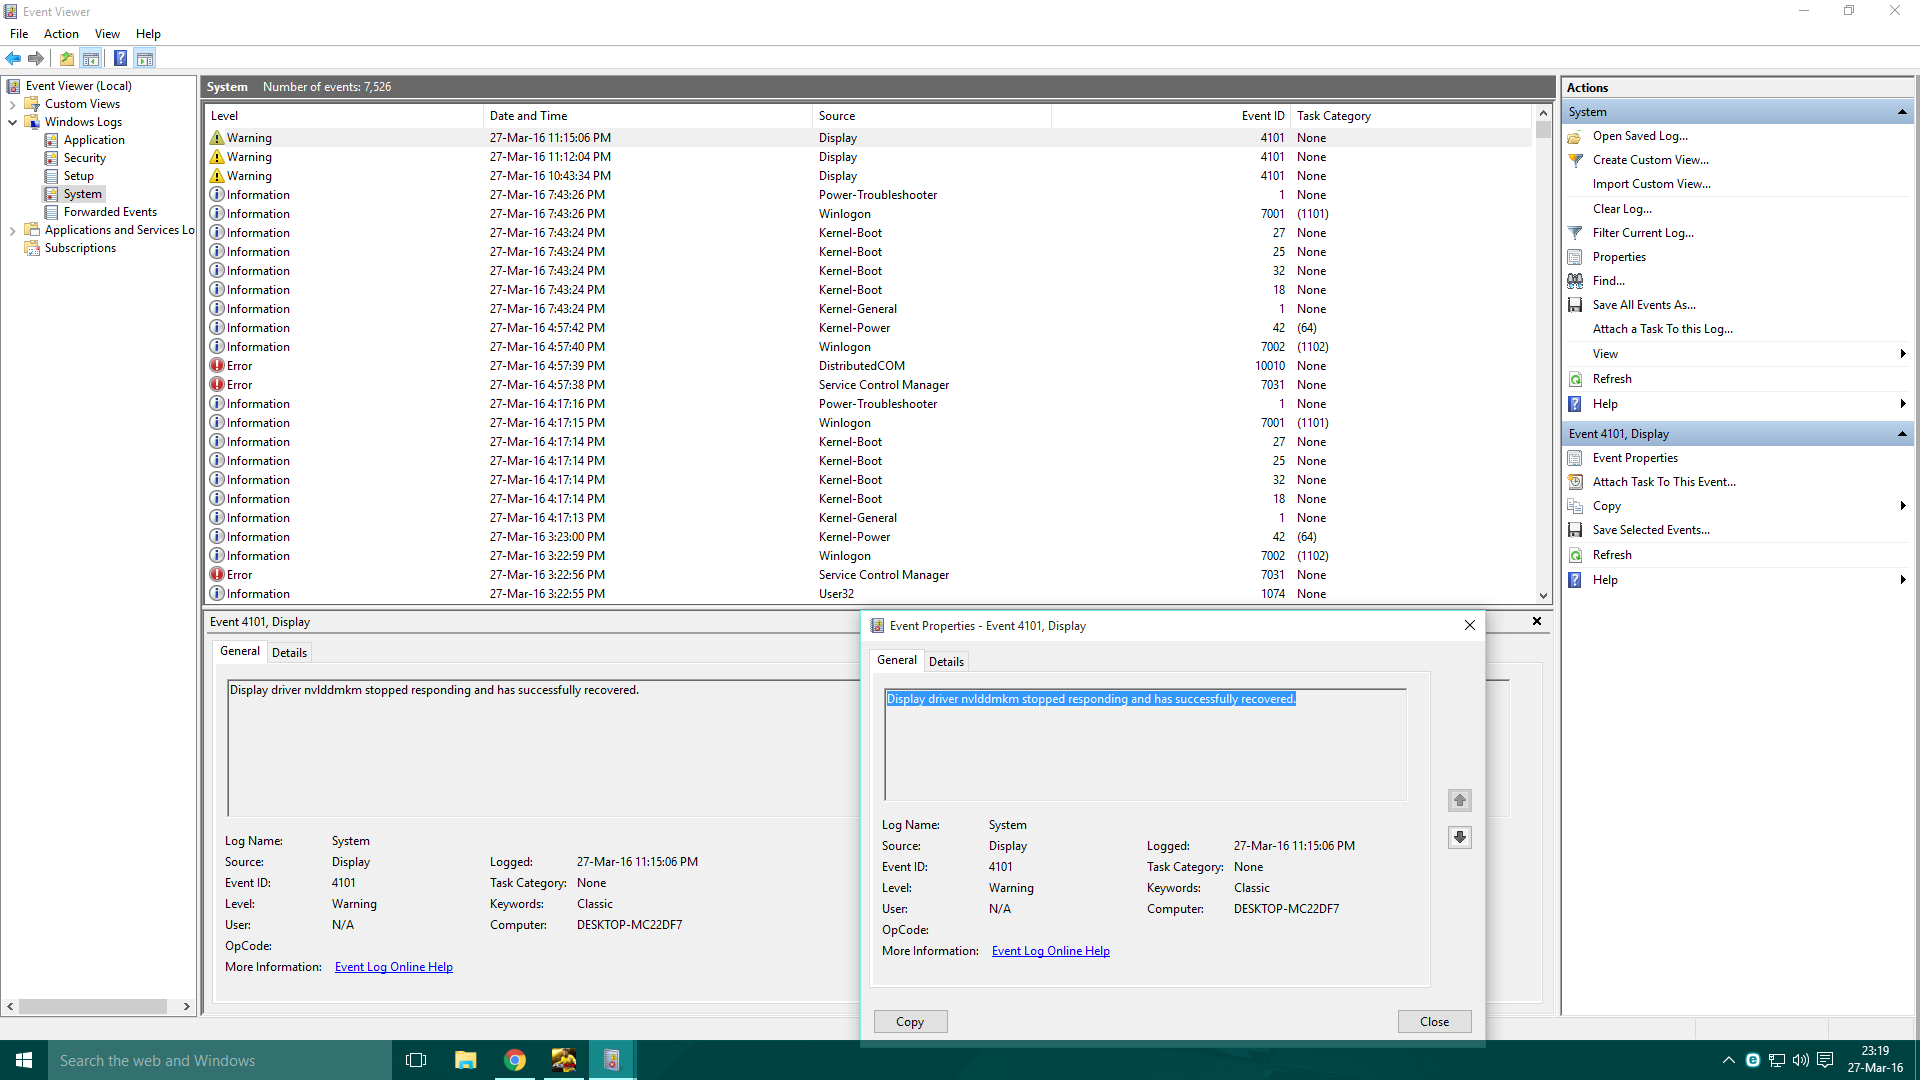Expand the View submenu arrow in Actions
The height and width of the screenshot is (1080, 1920).
click(1902, 354)
